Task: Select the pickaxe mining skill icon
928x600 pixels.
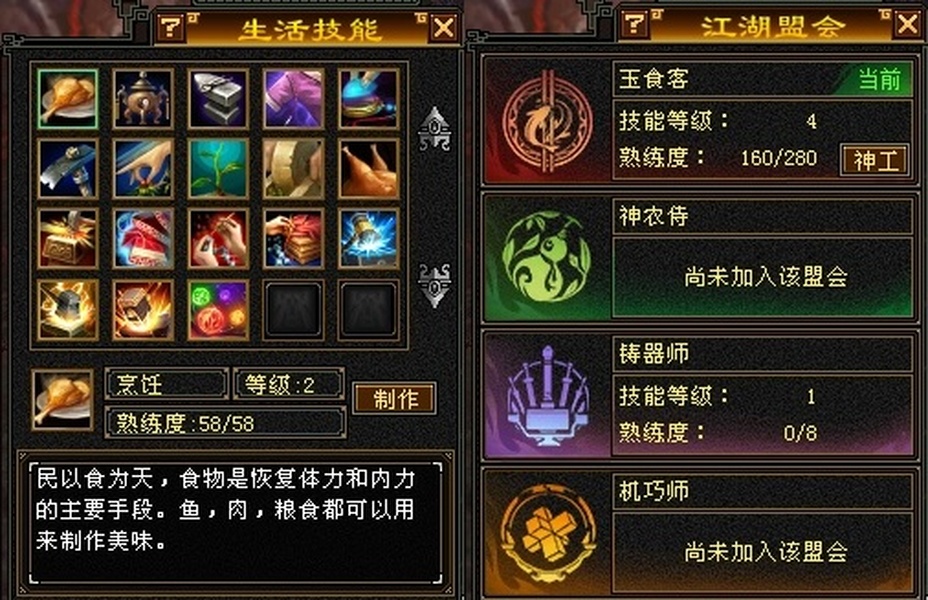Action: 67,169
